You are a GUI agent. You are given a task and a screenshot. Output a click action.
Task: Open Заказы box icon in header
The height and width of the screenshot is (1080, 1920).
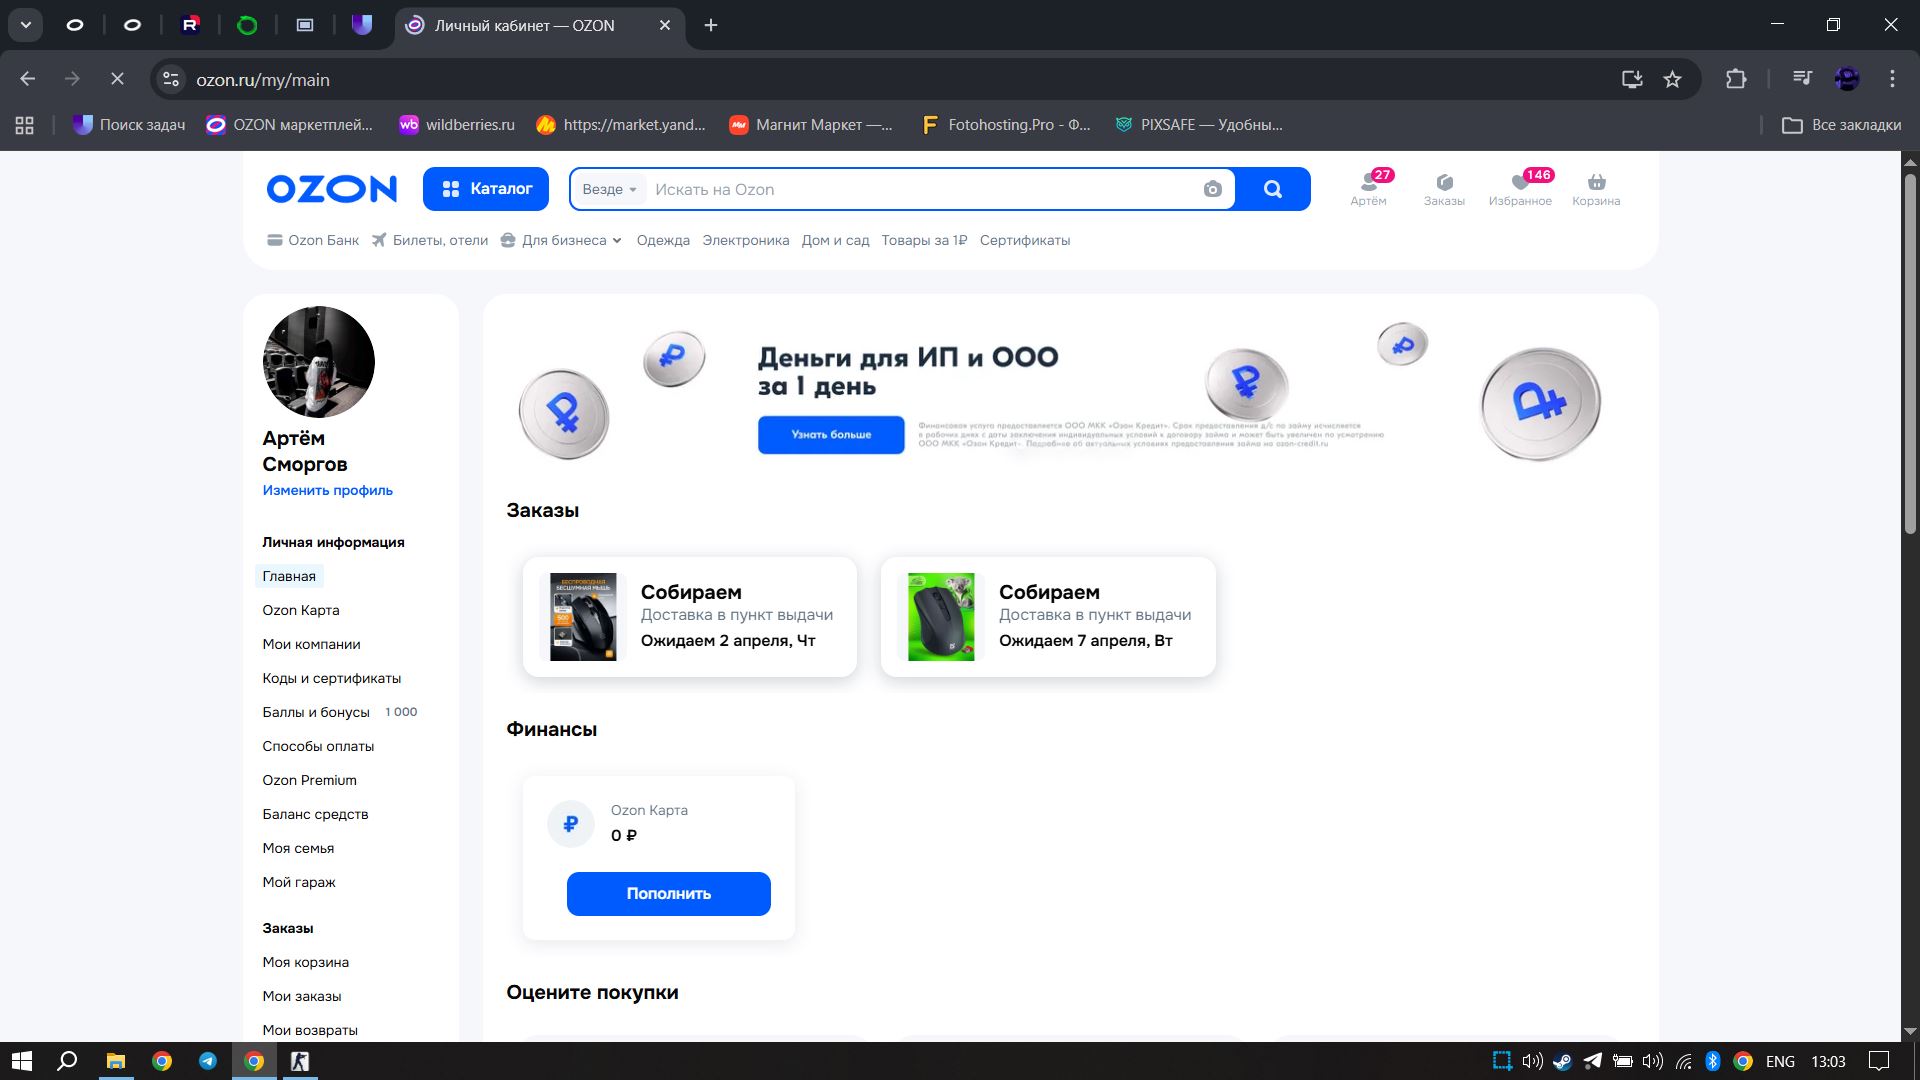coord(1444,188)
